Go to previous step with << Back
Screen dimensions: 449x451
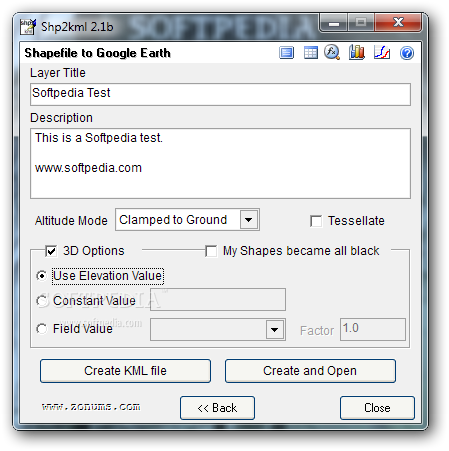tap(217, 408)
